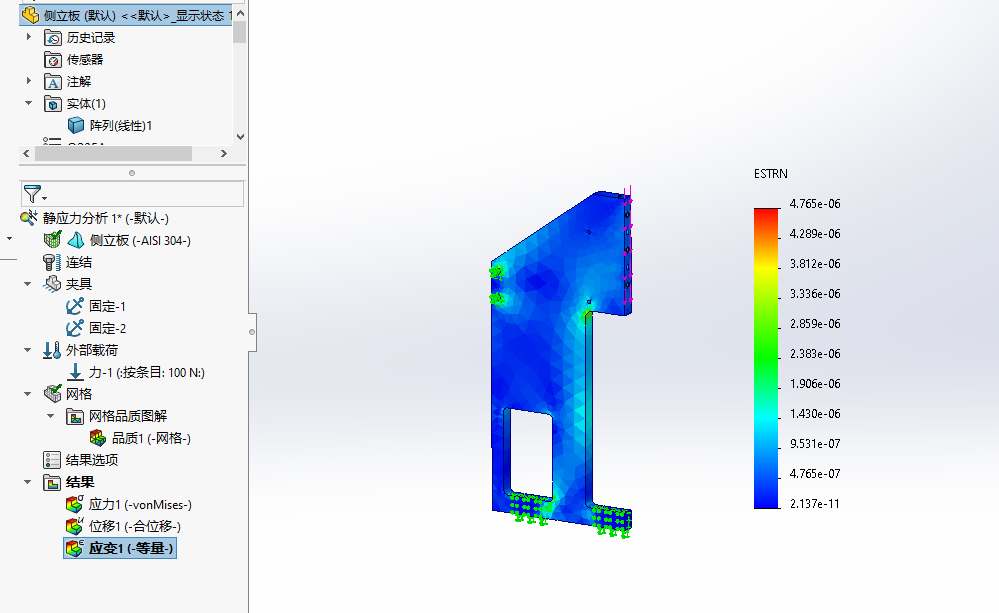
Task: Select 静应力分析 1* (-默认-) study text
Action: [x=106, y=219]
